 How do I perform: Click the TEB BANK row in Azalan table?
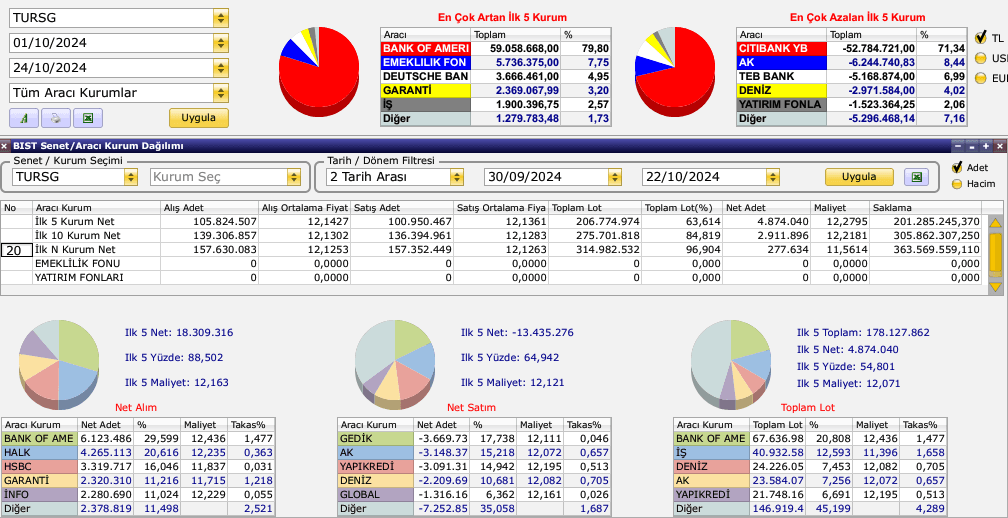[851, 76]
